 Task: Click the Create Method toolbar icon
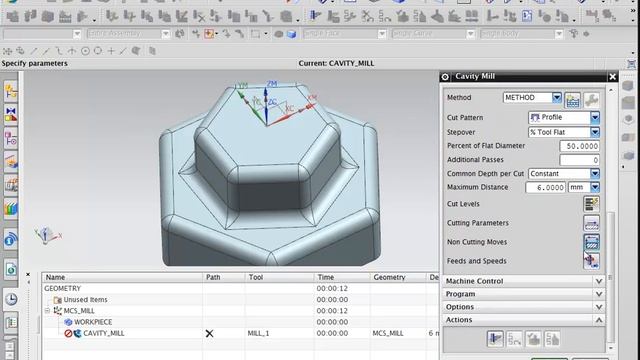click(x=65, y=17)
